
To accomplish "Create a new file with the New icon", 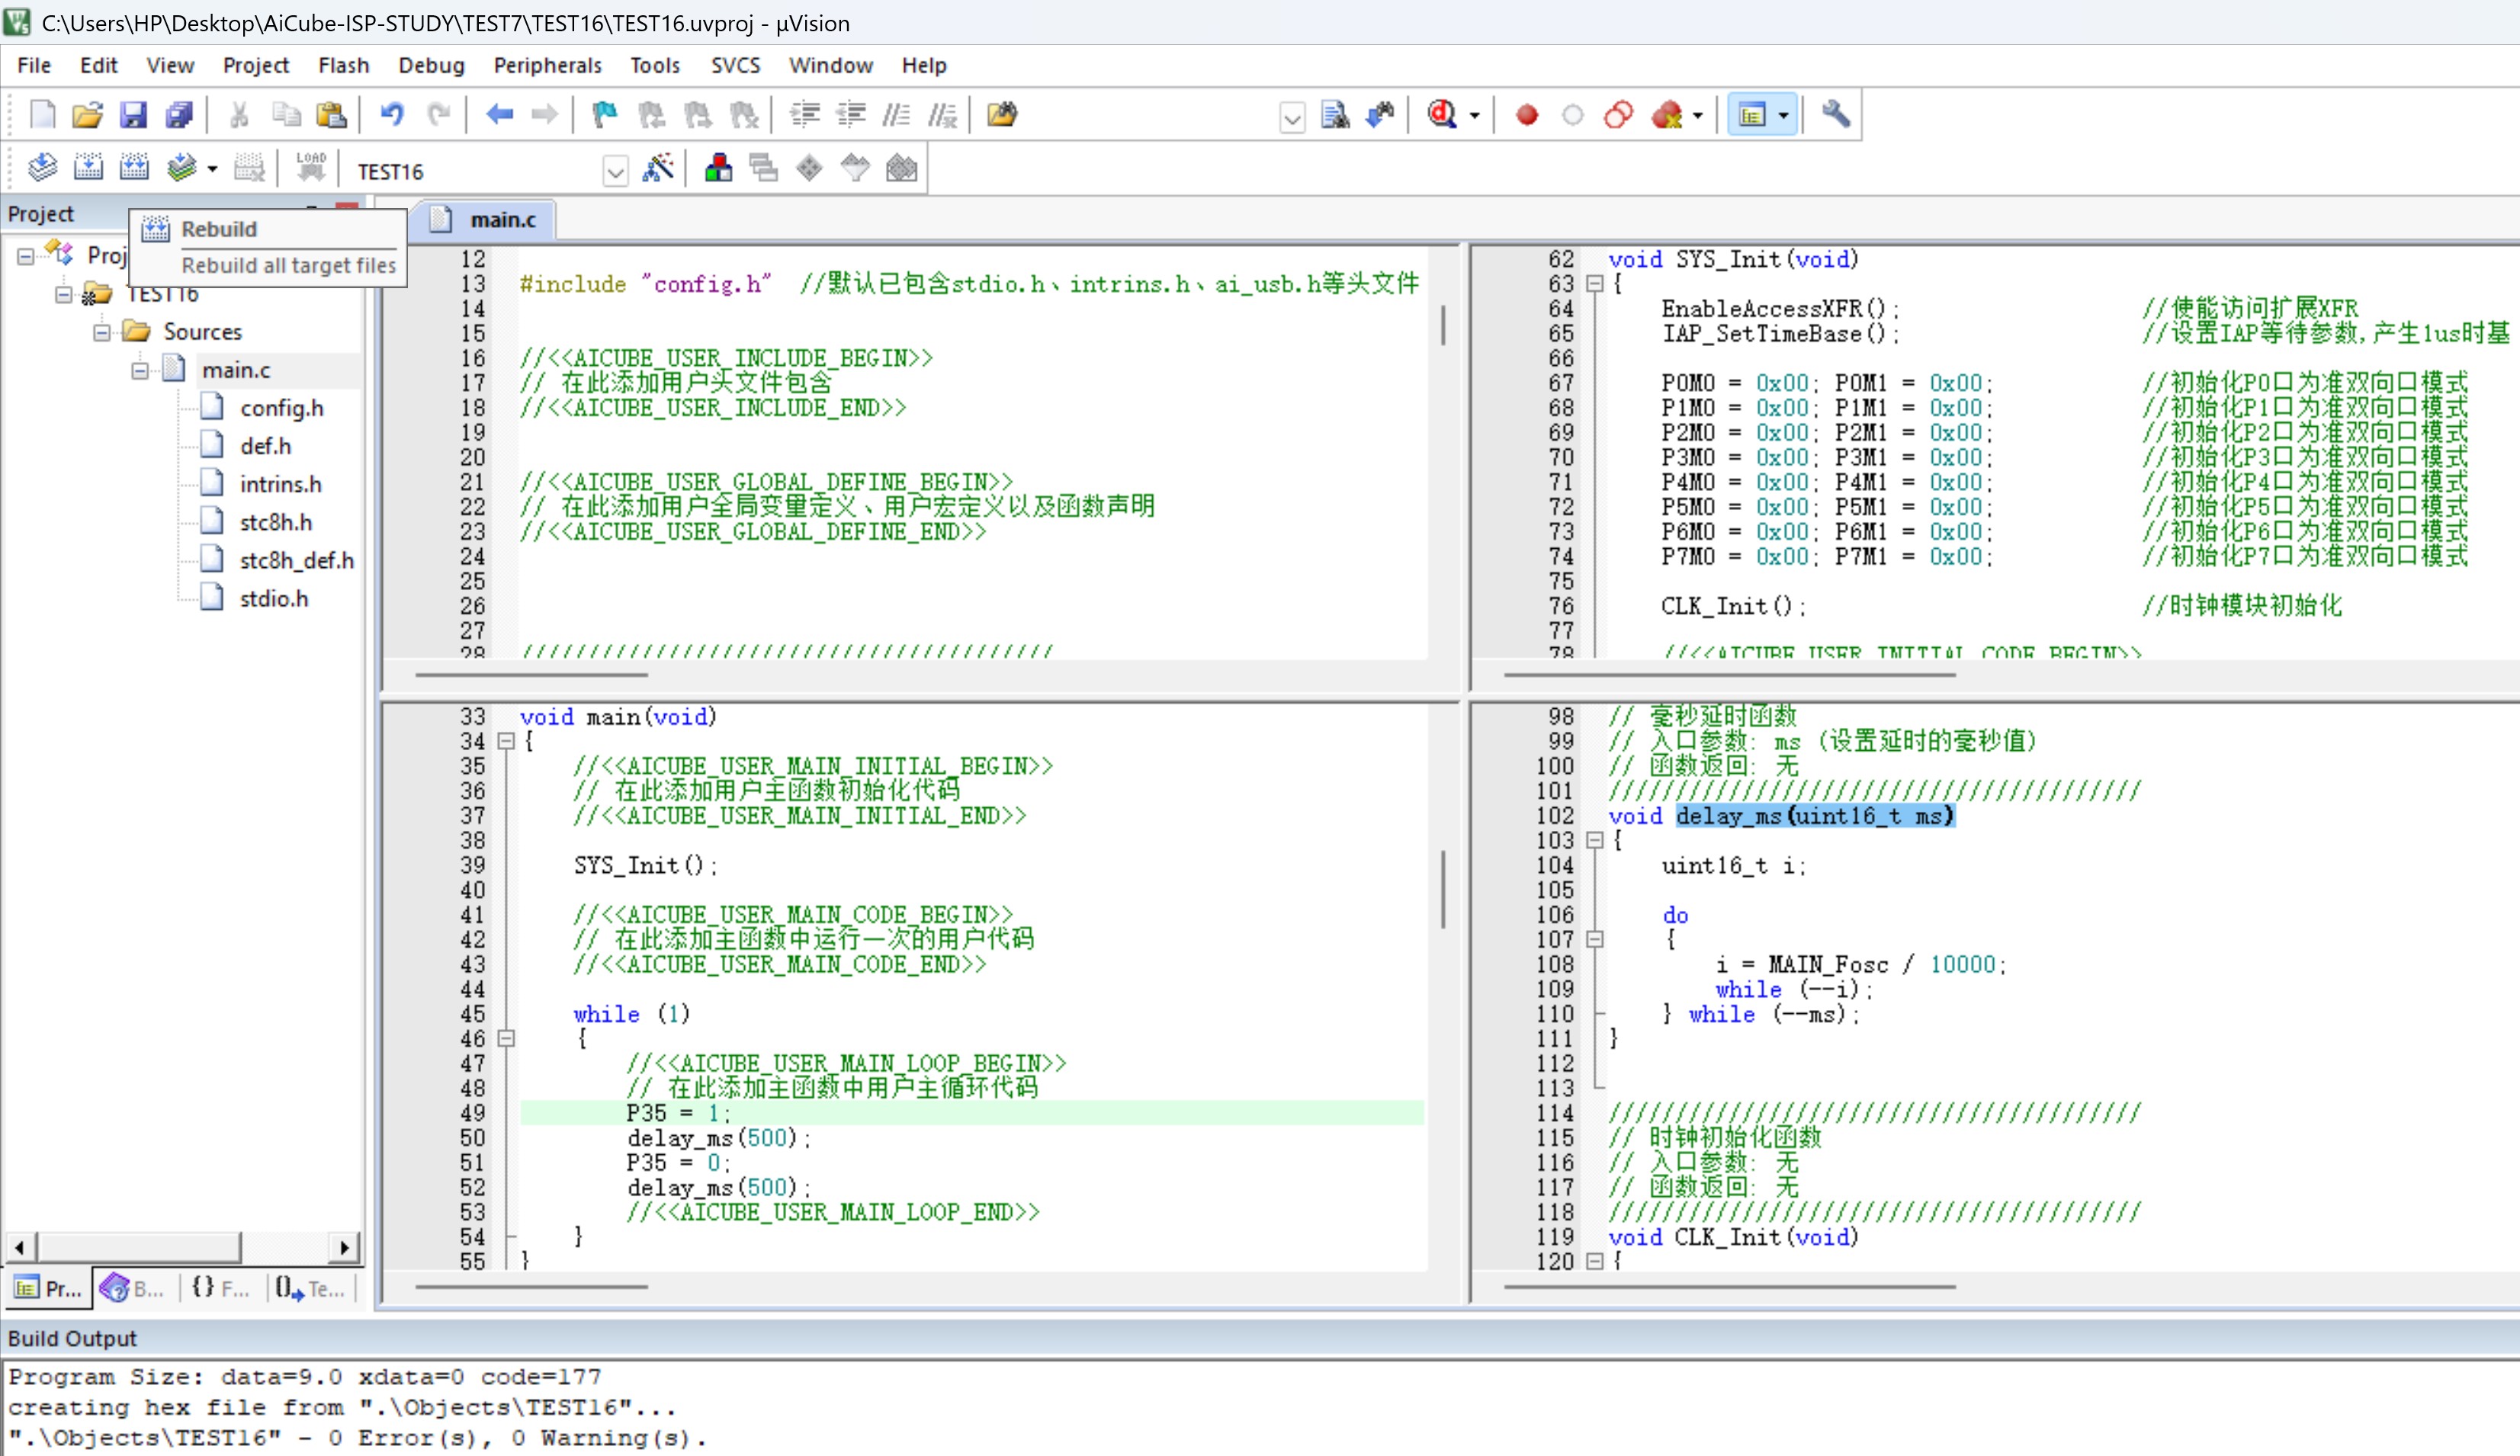I will click(x=43, y=115).
